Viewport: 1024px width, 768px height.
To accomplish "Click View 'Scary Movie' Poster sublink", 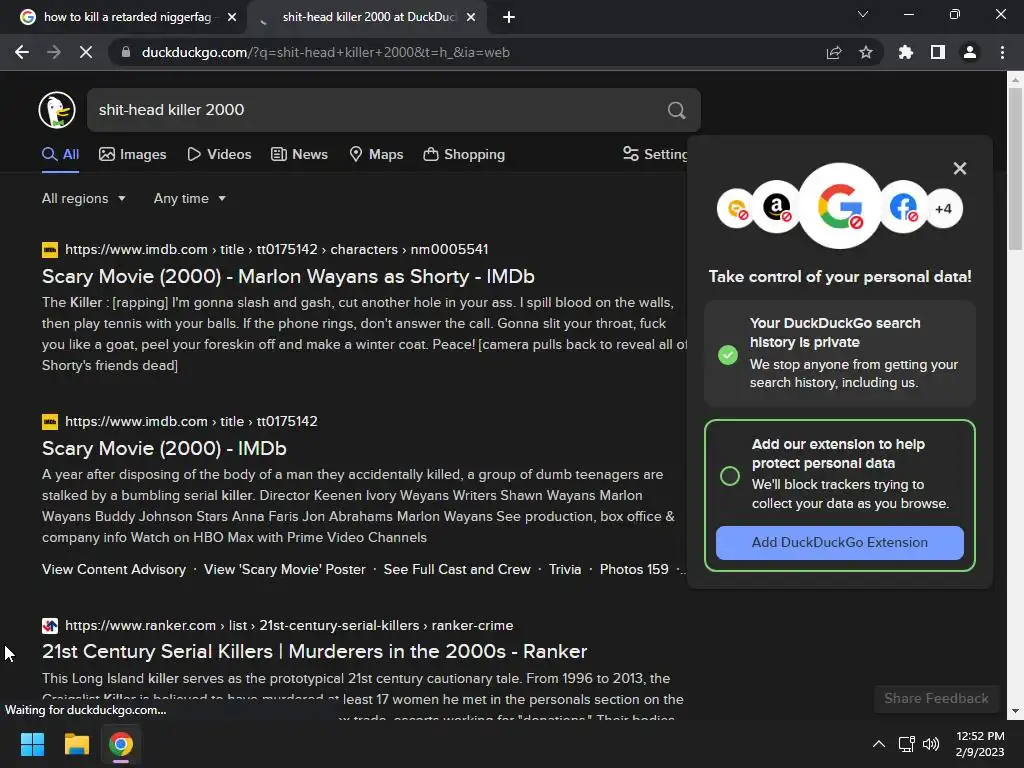I will (x=285, y=569).
